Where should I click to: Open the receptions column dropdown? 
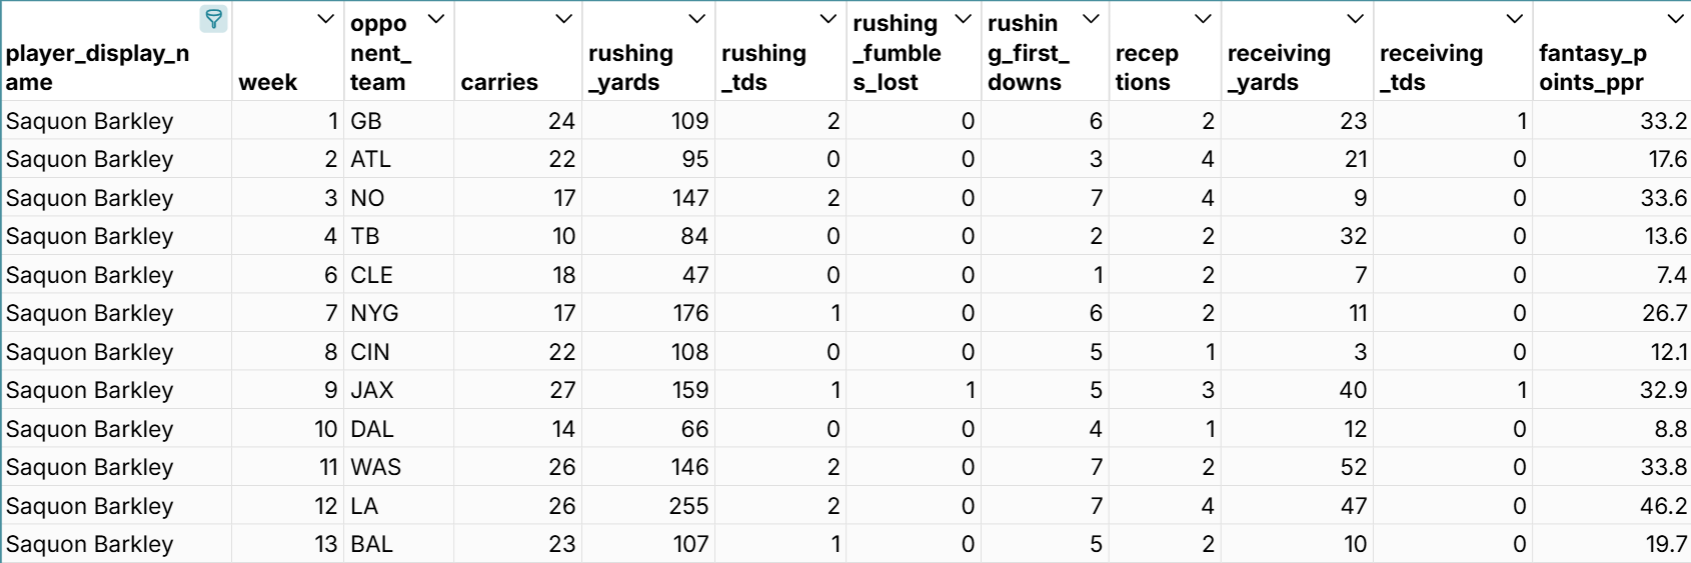(x=1203, y=19)
